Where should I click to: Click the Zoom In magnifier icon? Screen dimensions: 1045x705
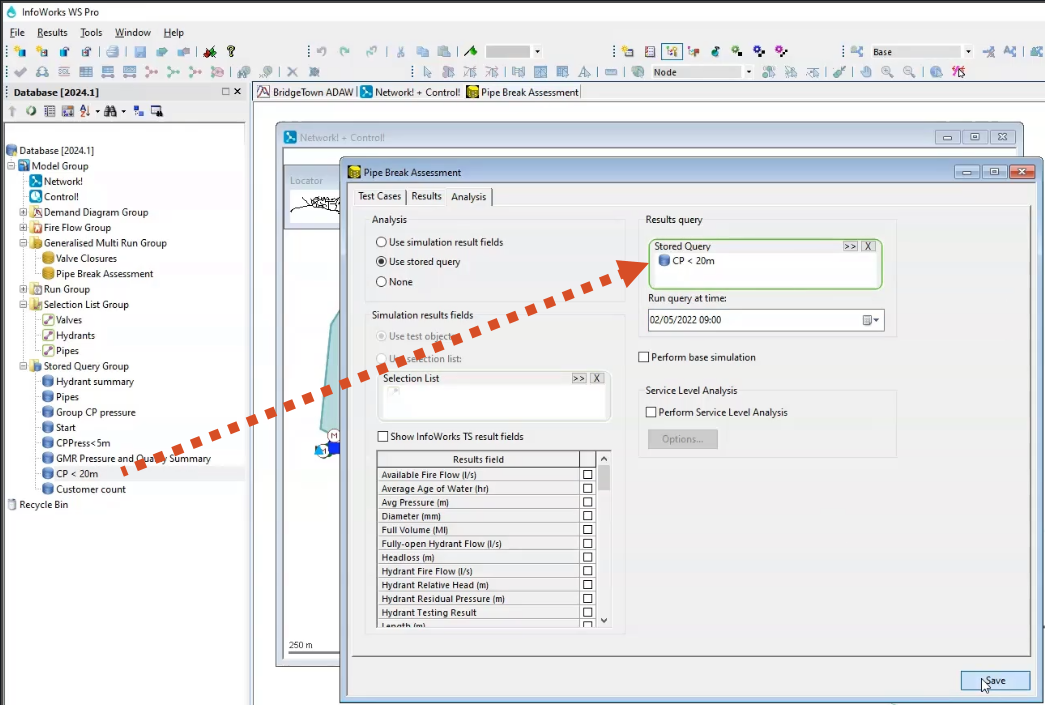(x=887, y=72)
